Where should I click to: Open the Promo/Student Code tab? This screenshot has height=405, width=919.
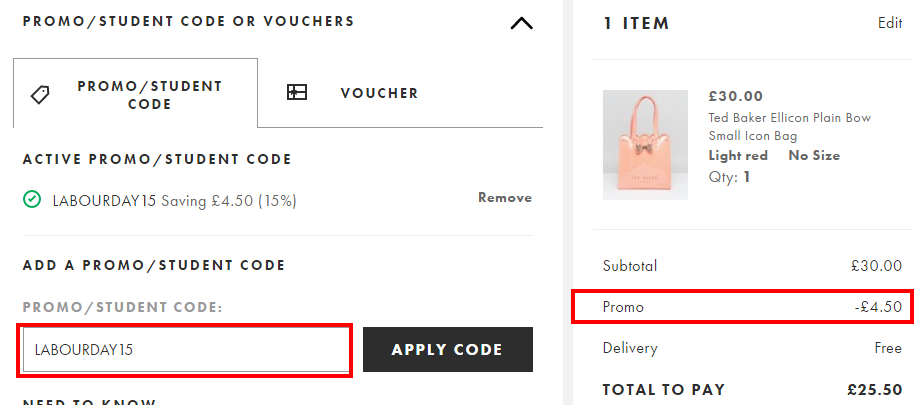(x=135, y=93)
